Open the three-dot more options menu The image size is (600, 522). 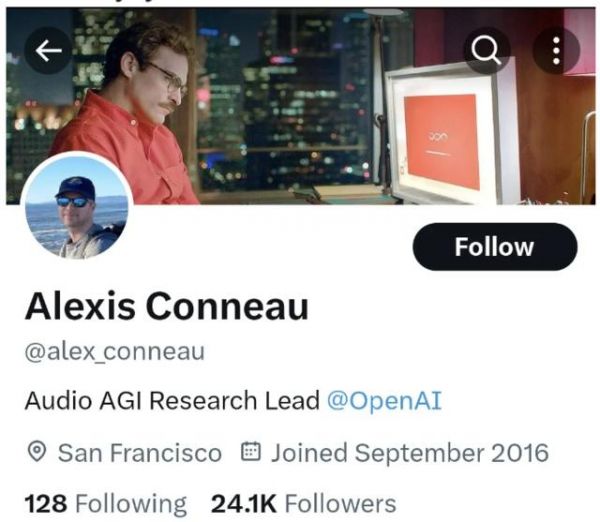[x=556, y=51]
